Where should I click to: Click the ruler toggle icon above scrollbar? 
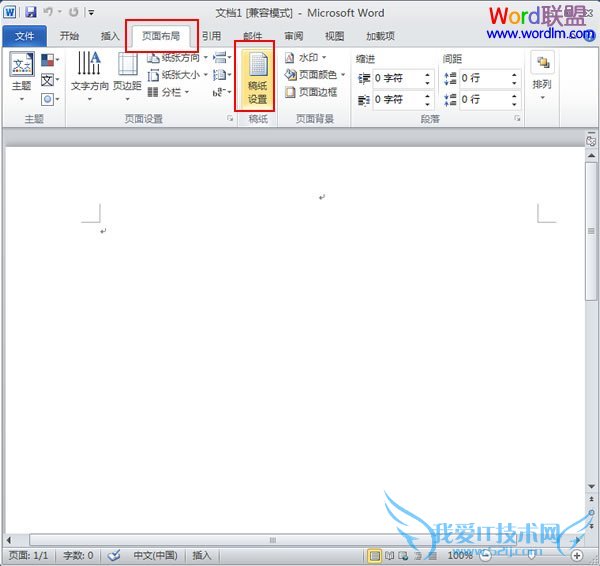click(591, 140)
